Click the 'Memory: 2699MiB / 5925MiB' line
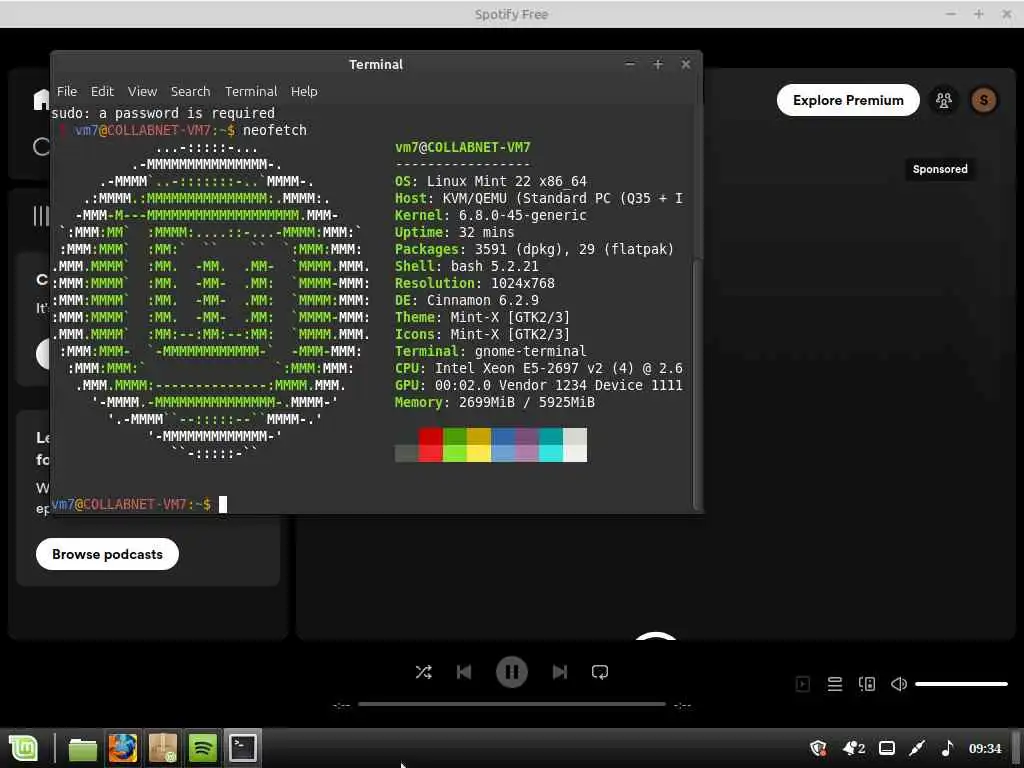This screenshot has height=768, width=1024. click(x=494, y=402)
